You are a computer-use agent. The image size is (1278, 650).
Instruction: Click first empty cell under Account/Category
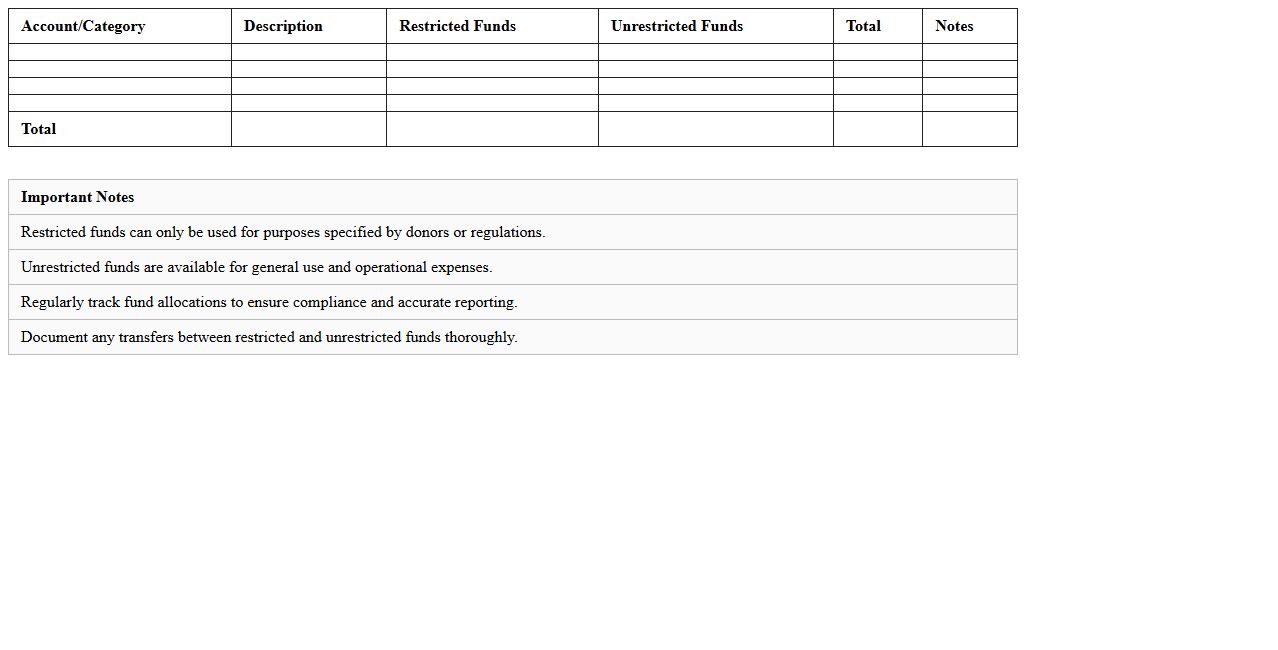pyautogui.click(x=119, y=52)
